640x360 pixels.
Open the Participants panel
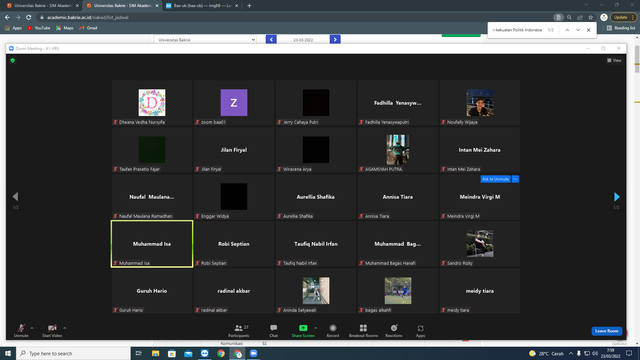point(239,330)
